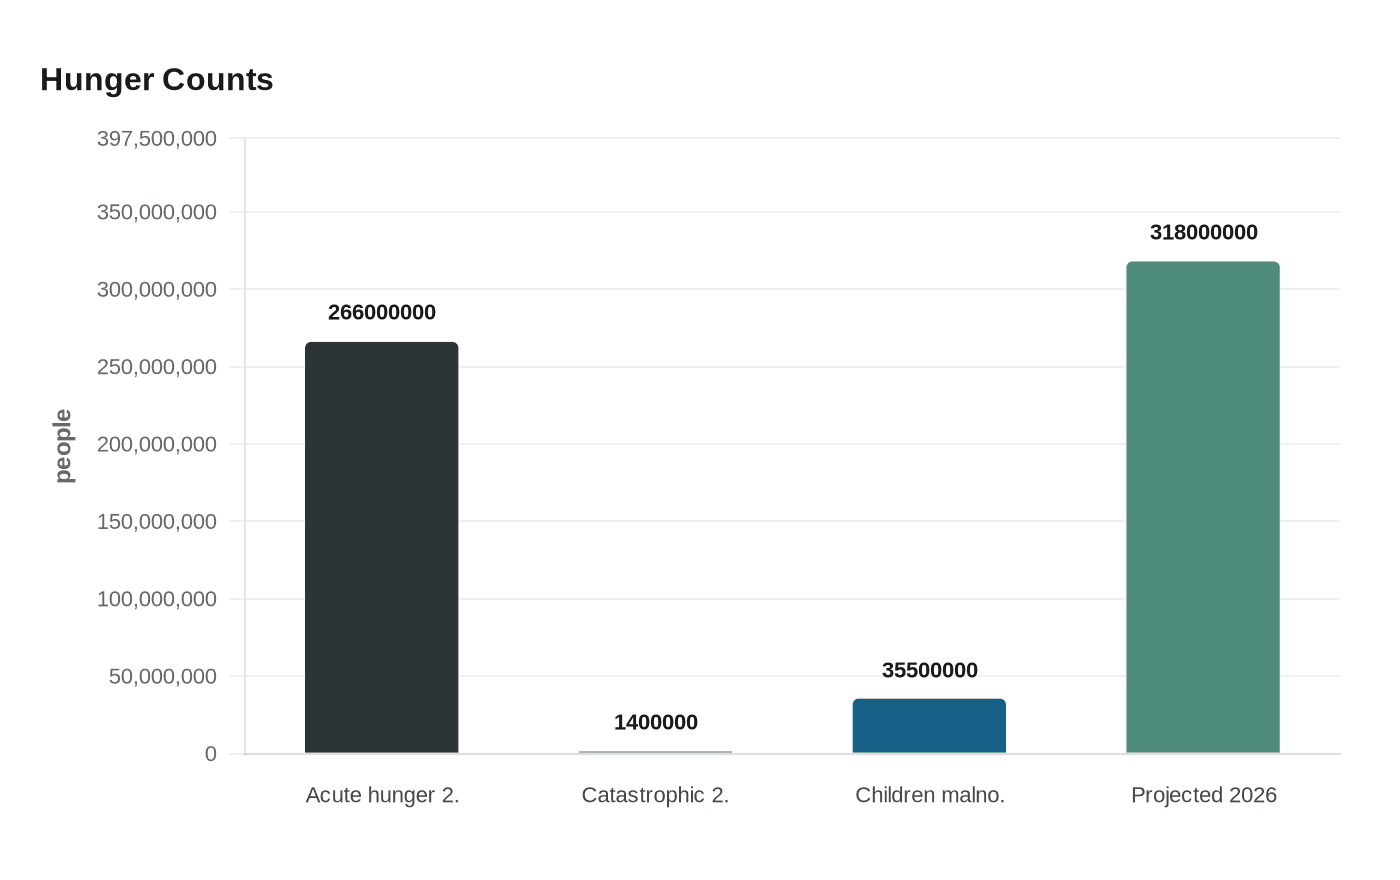Click the "Children malno." axis label

click(930, 796)
